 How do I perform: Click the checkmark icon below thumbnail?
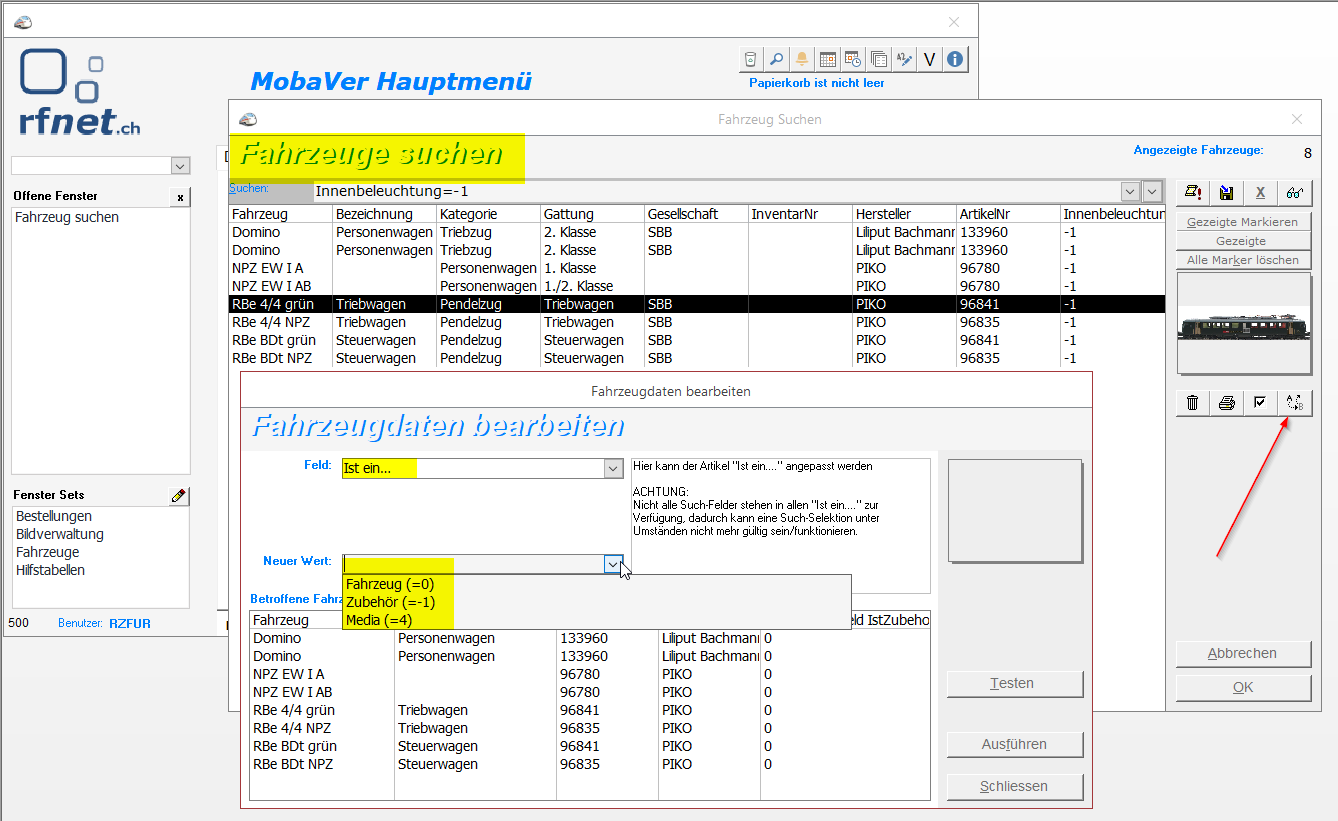click(x=1260, y=403)
